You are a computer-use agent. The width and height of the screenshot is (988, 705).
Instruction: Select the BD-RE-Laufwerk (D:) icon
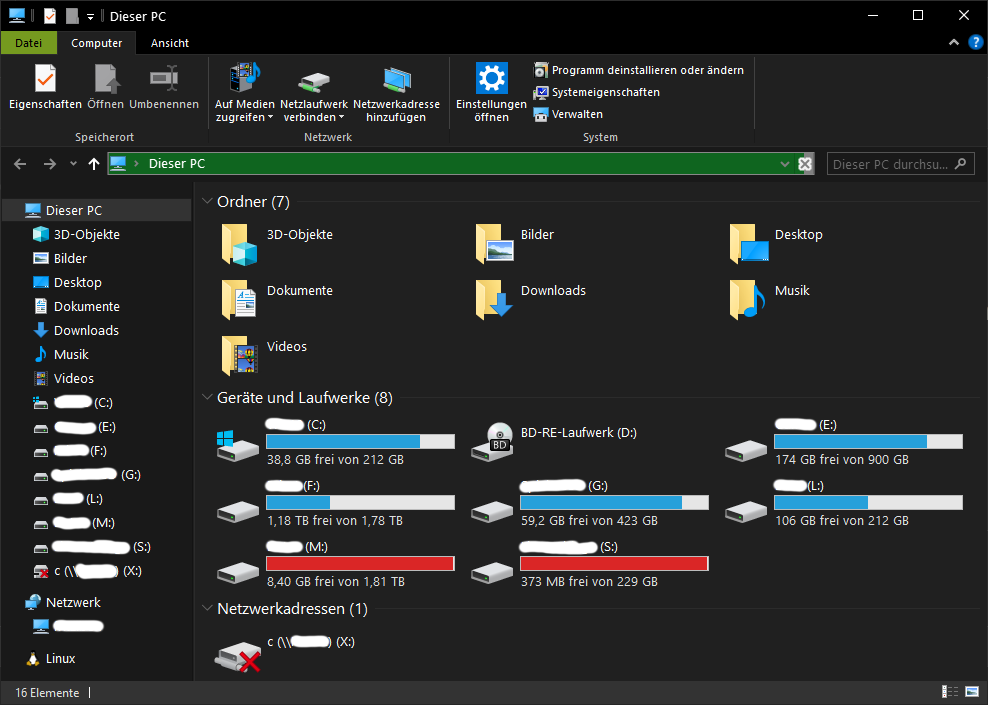coord(492,441)
